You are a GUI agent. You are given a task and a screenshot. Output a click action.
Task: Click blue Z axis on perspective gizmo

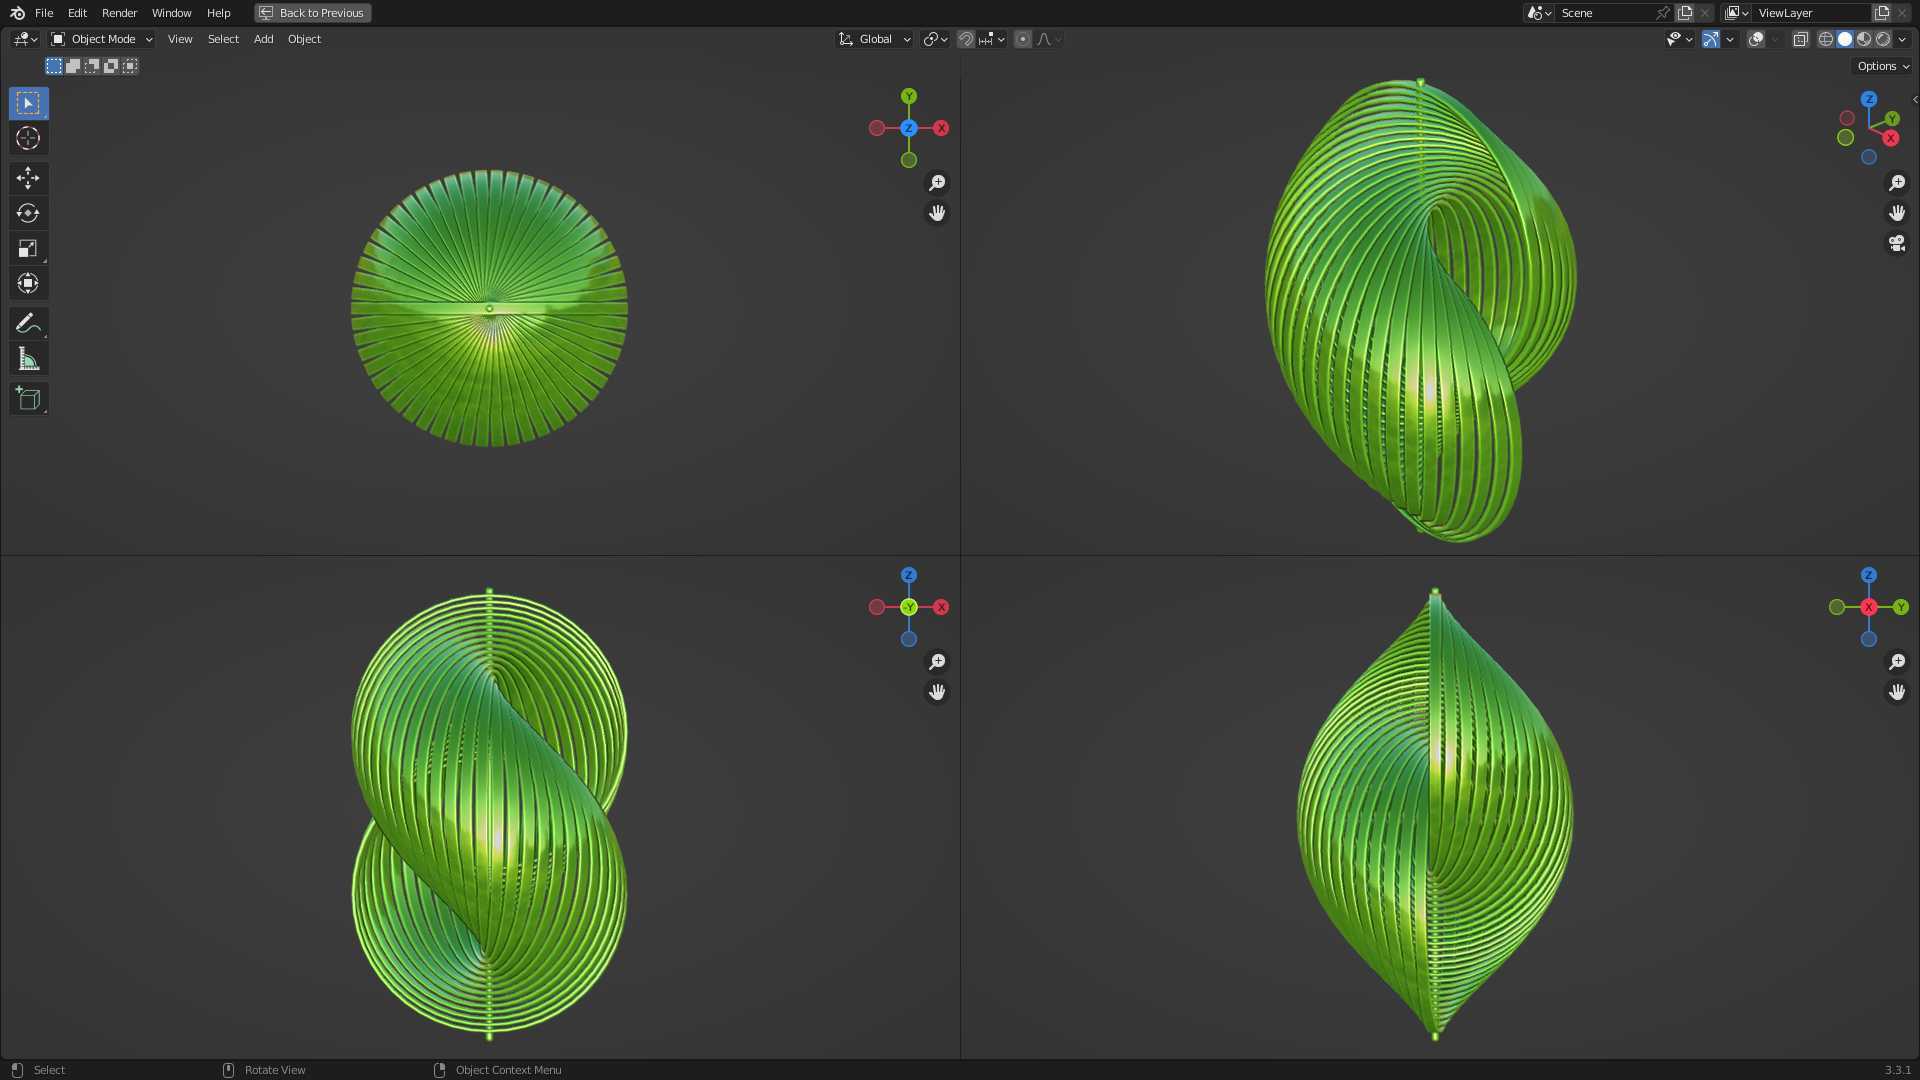1869,99
